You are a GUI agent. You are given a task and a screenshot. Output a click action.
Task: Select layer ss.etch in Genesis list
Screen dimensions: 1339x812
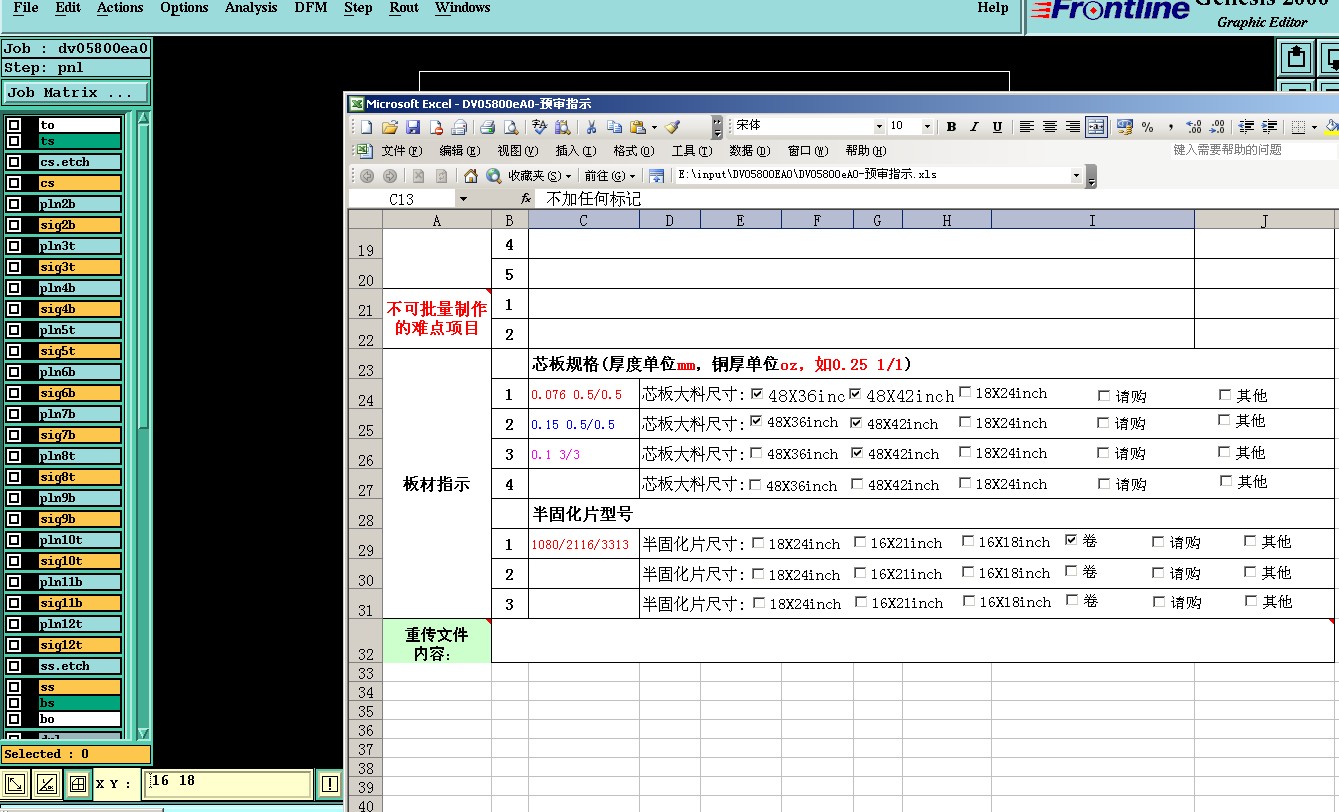(79, 666)
